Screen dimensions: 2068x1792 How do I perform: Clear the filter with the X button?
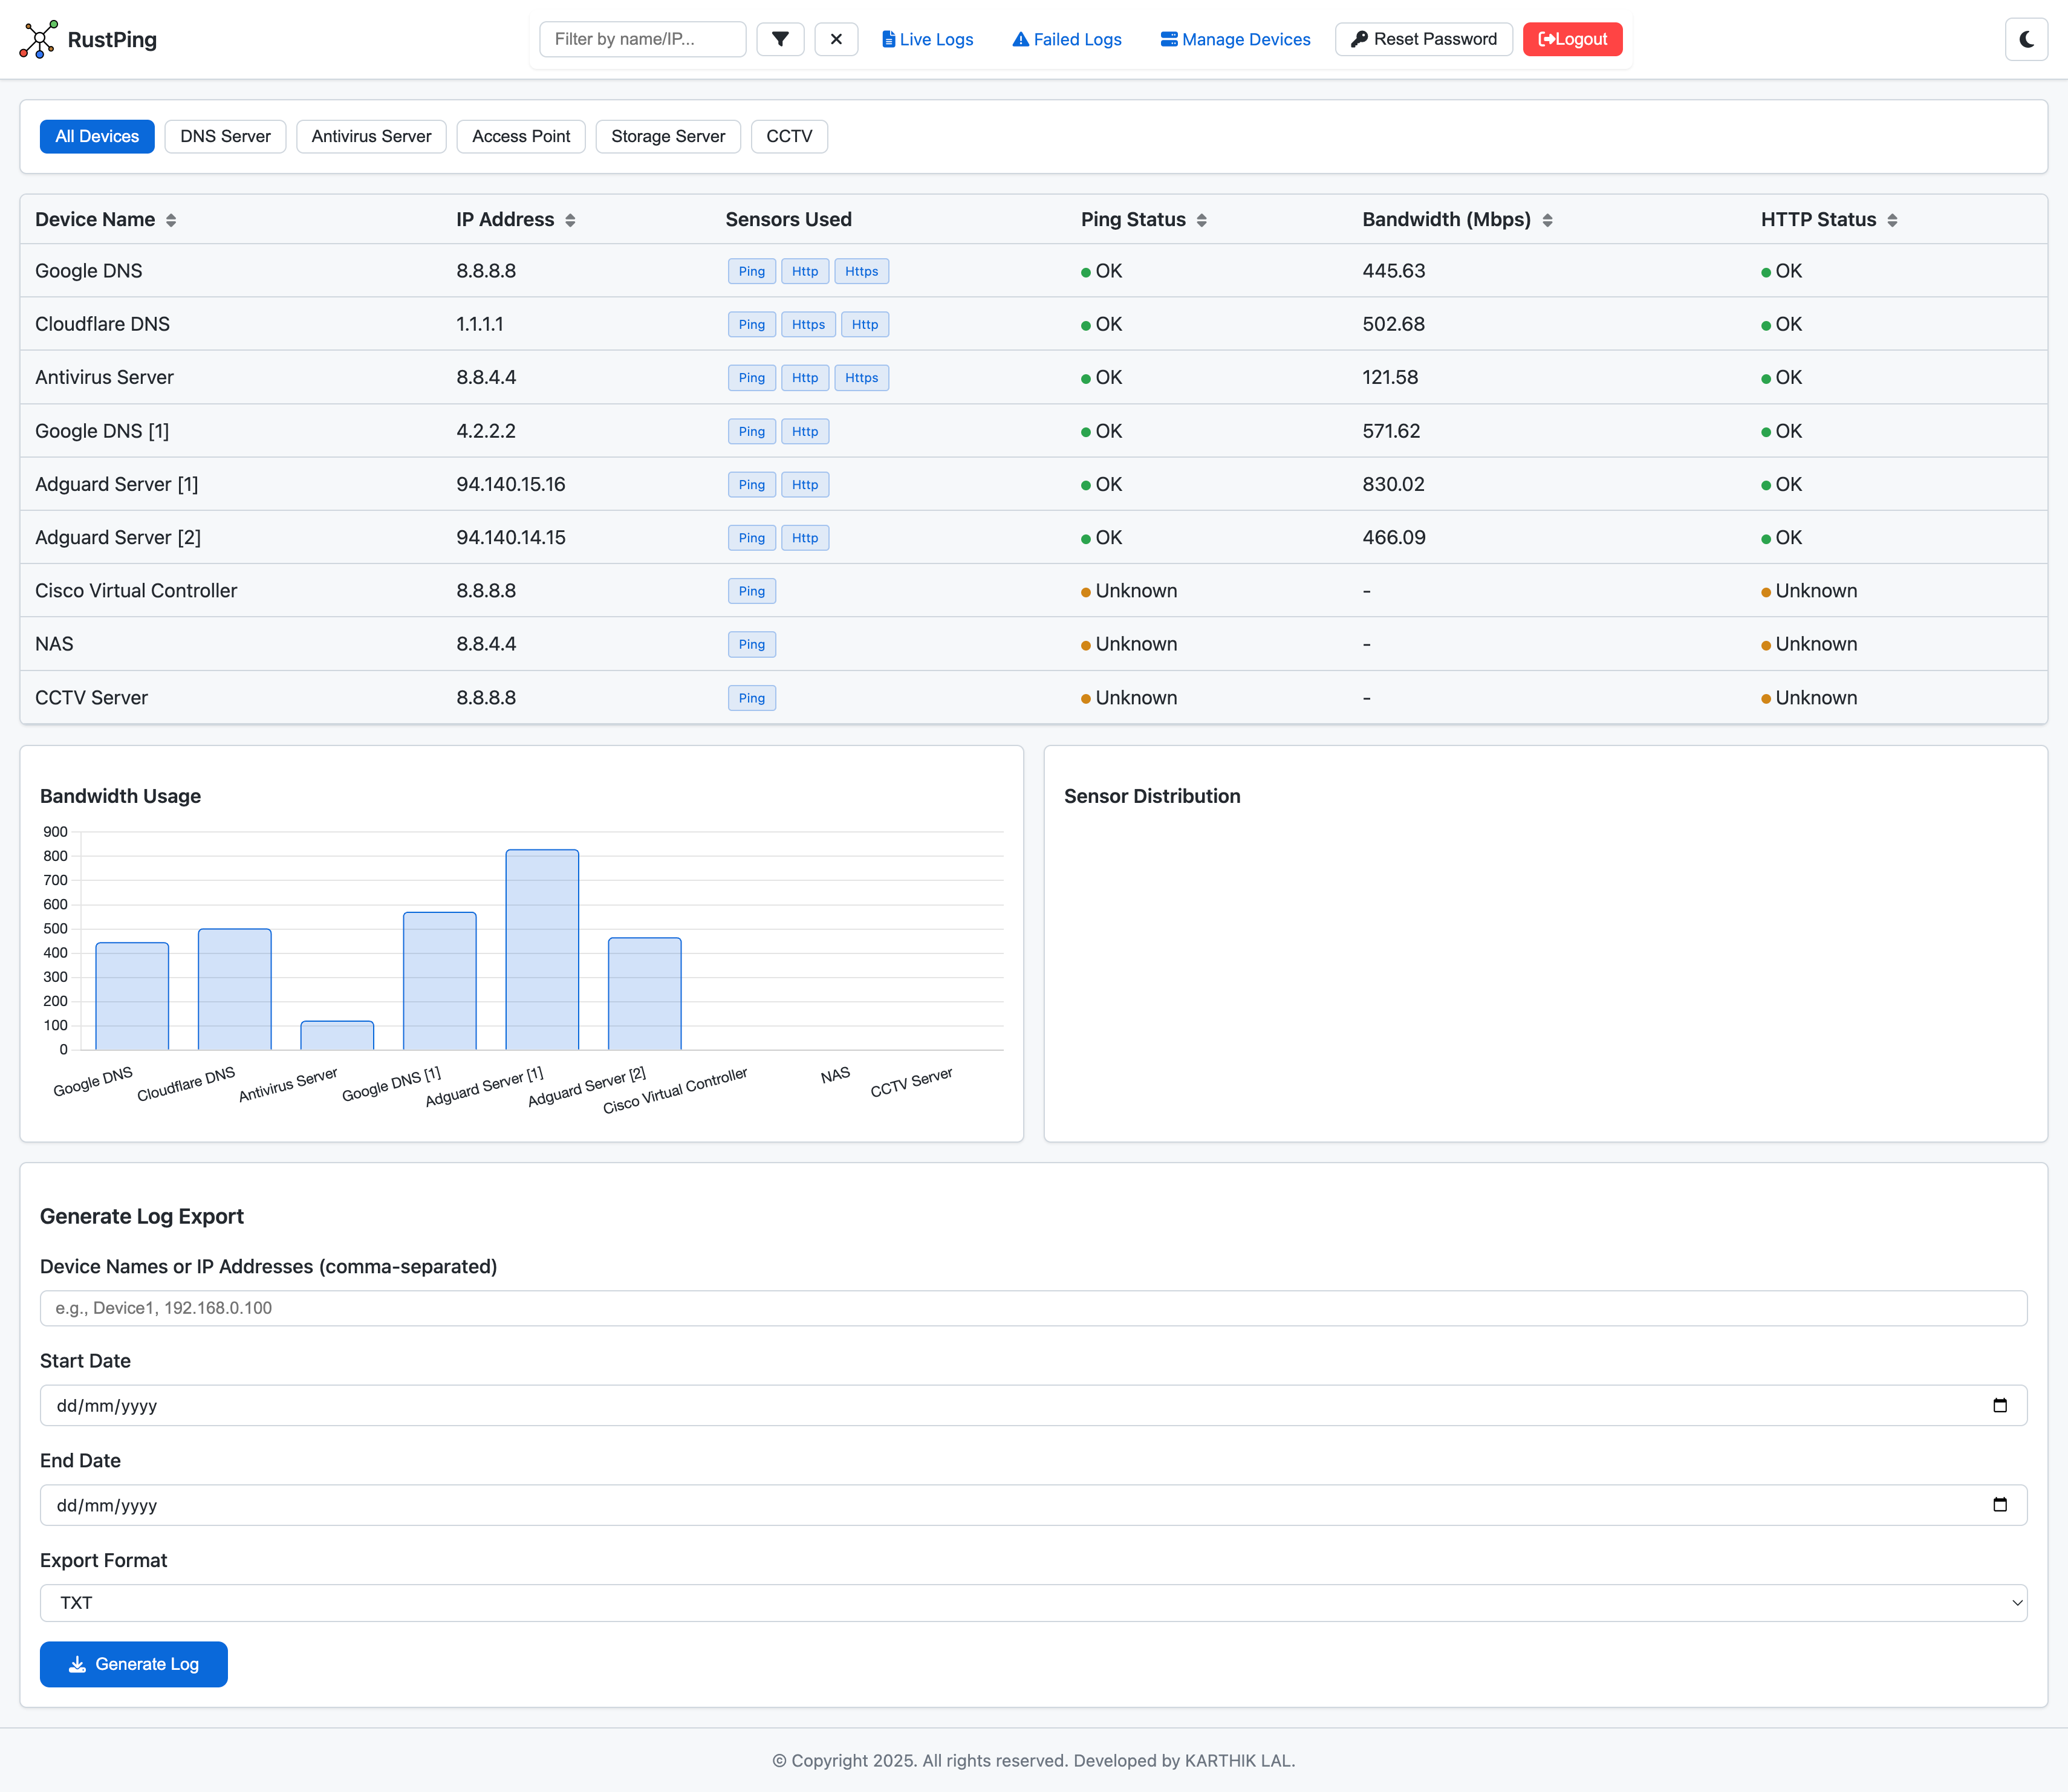[836, 39]
